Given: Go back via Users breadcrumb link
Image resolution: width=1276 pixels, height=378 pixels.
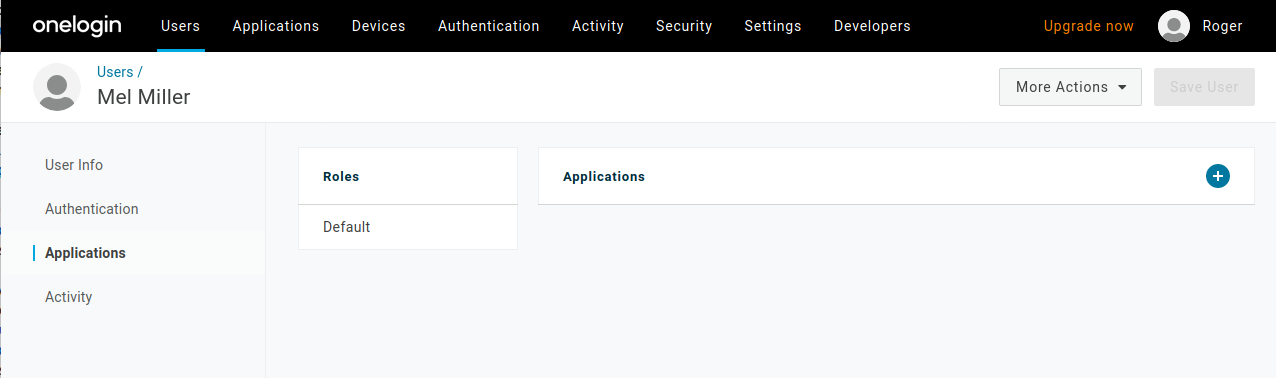Looking at the screenshot, I should coord(115,72).
